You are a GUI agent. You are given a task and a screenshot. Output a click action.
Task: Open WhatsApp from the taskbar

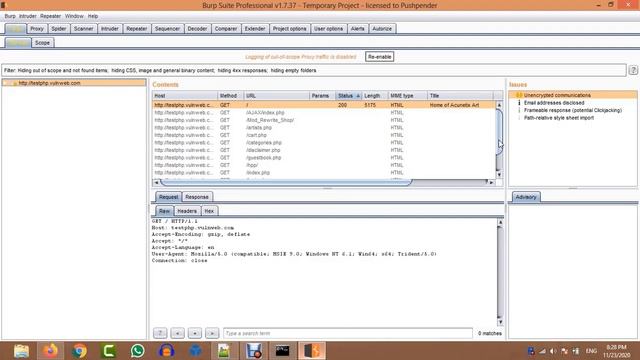pos(138,351)
